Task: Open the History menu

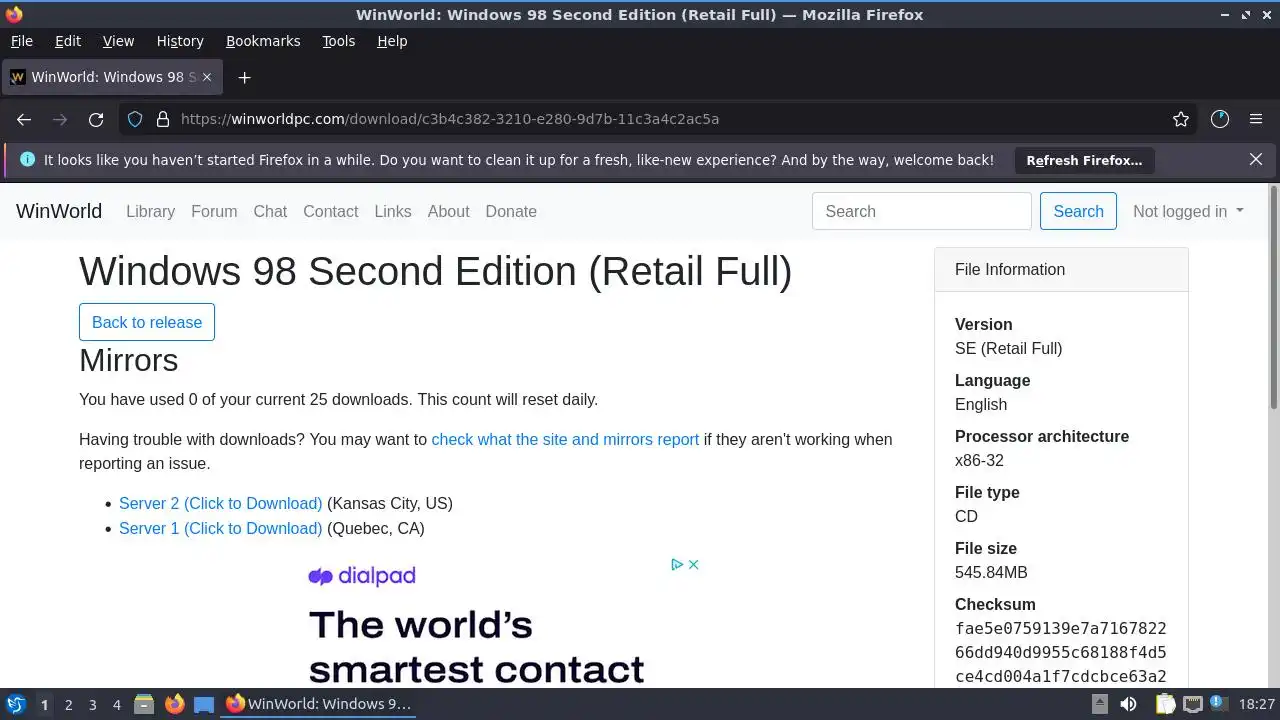Action: (x=180, y=41)
